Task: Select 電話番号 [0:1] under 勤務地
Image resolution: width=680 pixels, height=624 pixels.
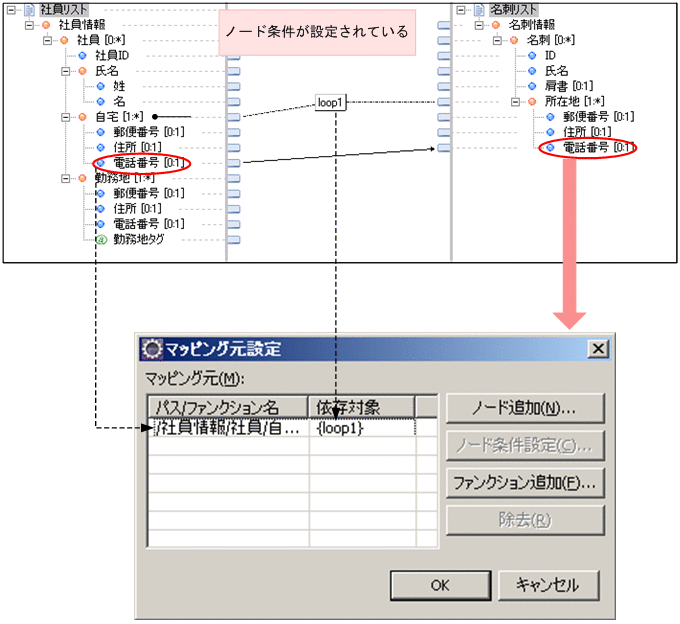Action: click(x=149, y=224)
